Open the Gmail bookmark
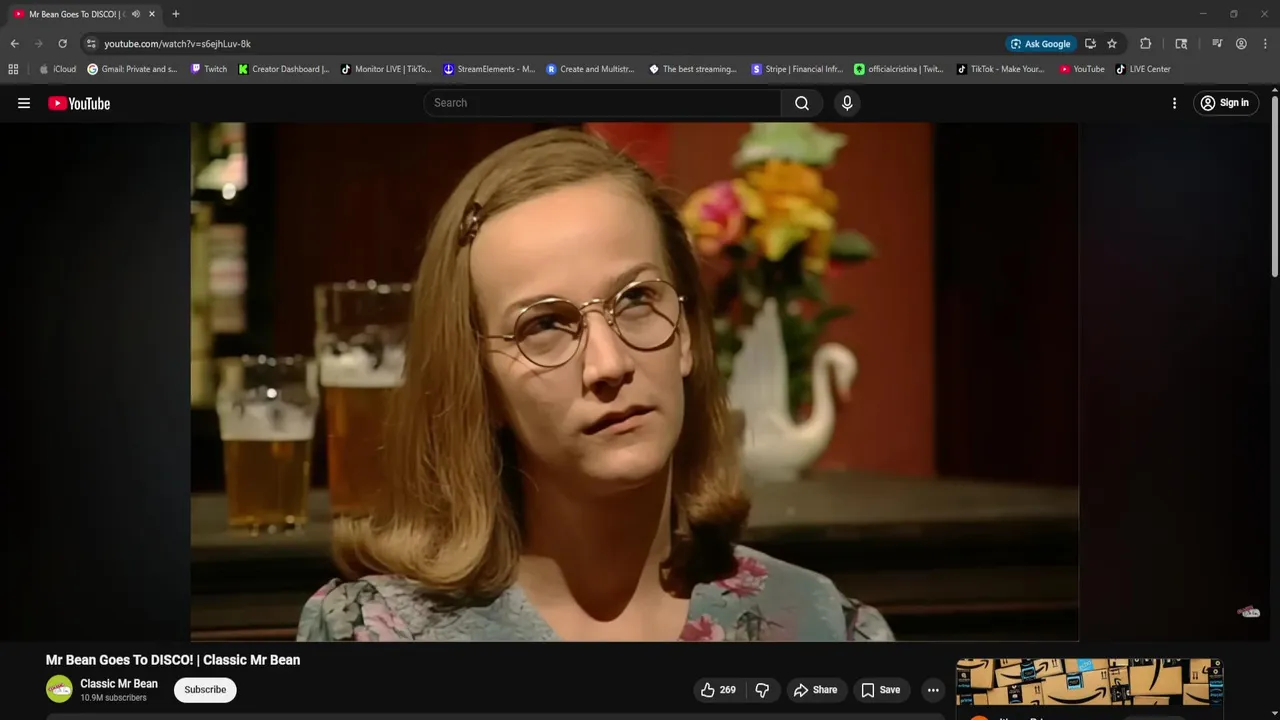The height and width of the screenshot is (720, 1280). click(132, 69)
